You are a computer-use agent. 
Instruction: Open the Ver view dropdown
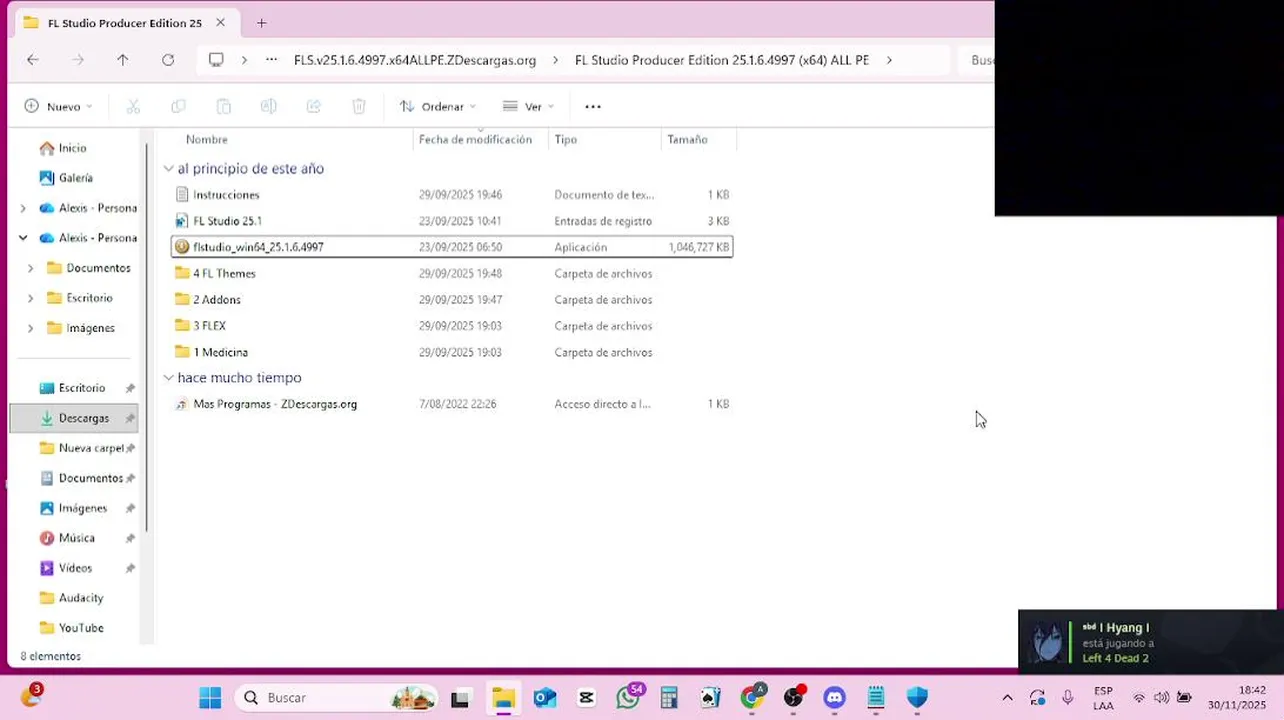point(528,106)
